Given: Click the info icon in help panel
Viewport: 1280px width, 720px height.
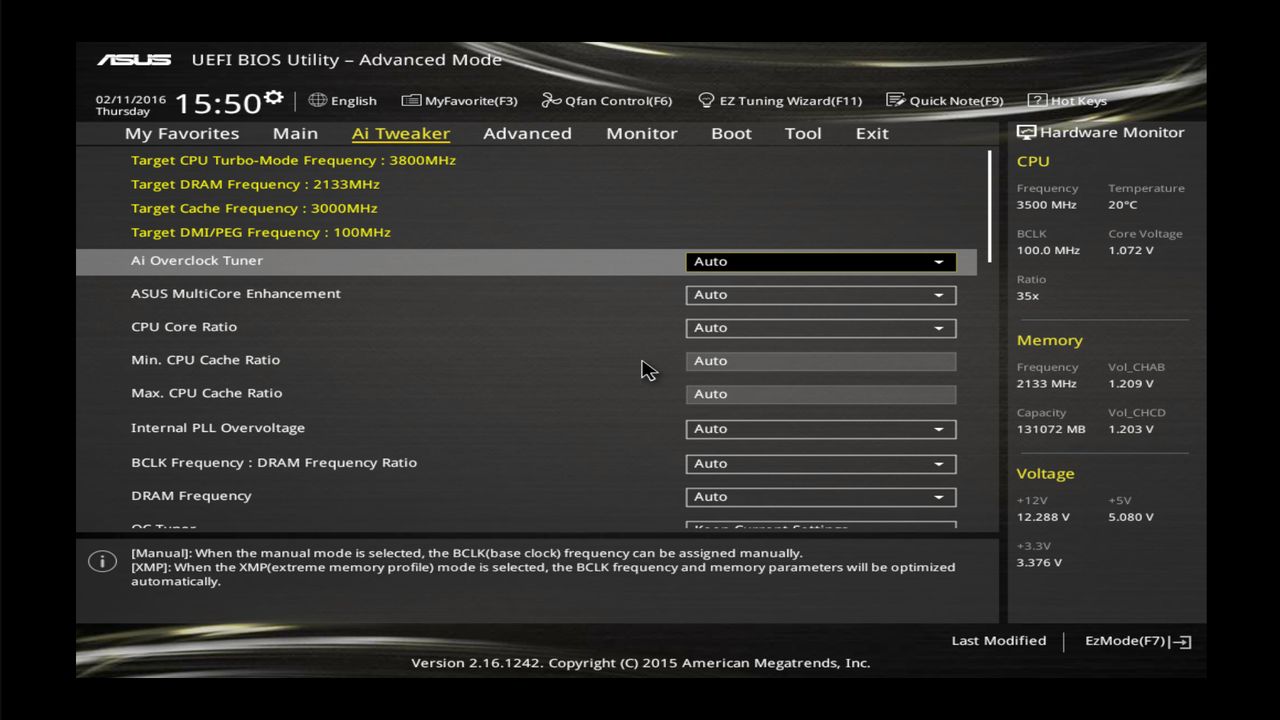Looking at the screenshot, I should (x=102, y=561).
